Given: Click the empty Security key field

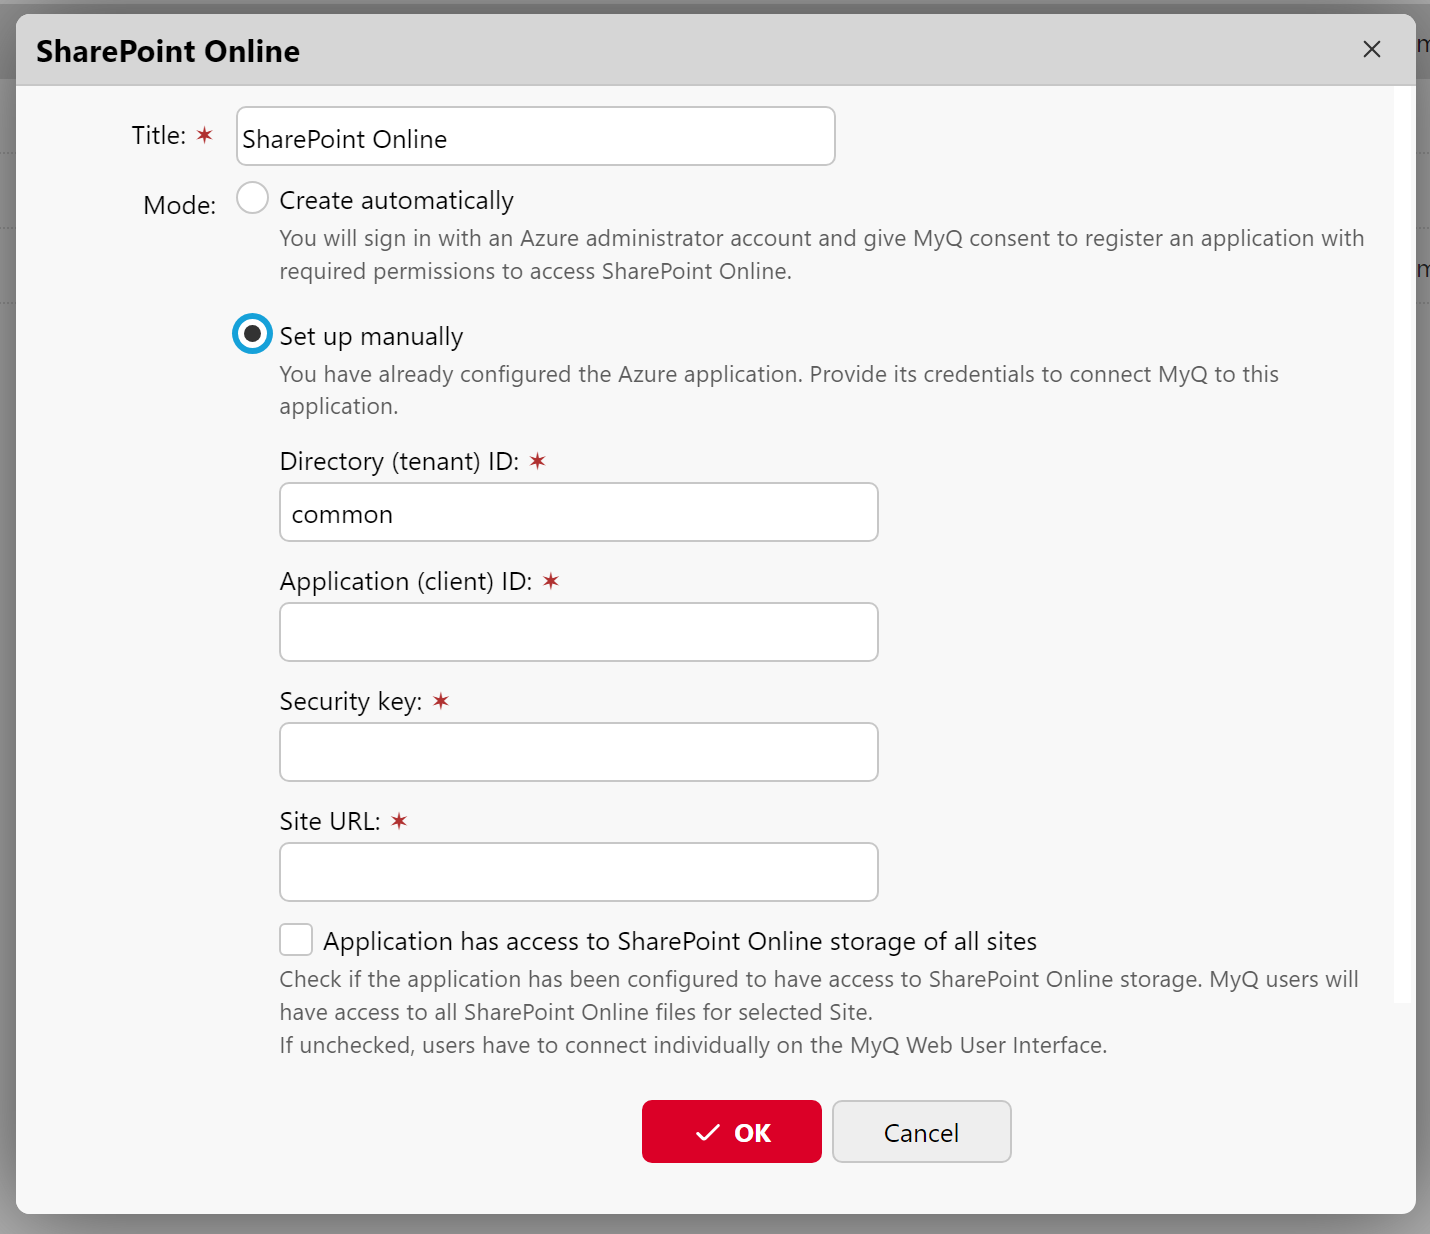Looking at the screenshot, I should [x=578, y=752].
